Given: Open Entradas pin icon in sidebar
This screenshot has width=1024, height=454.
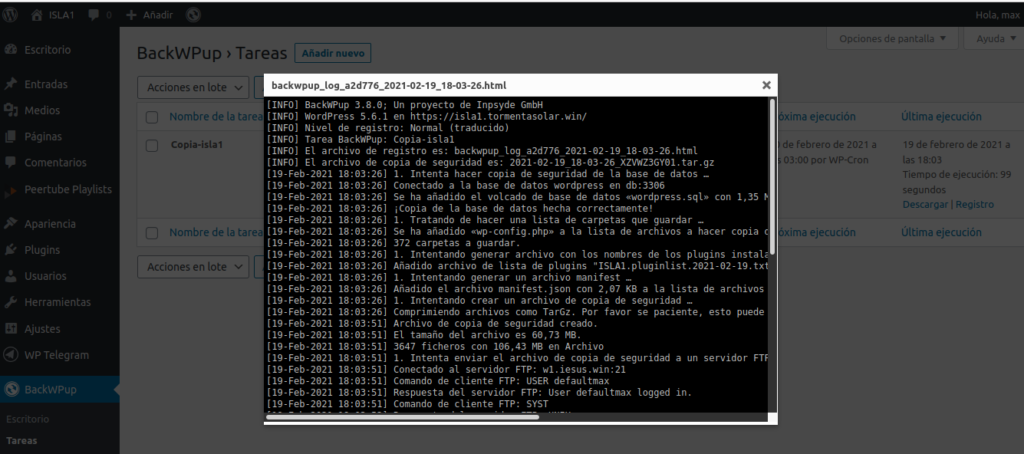Looking at the screenshot, I should coord(10,84).
